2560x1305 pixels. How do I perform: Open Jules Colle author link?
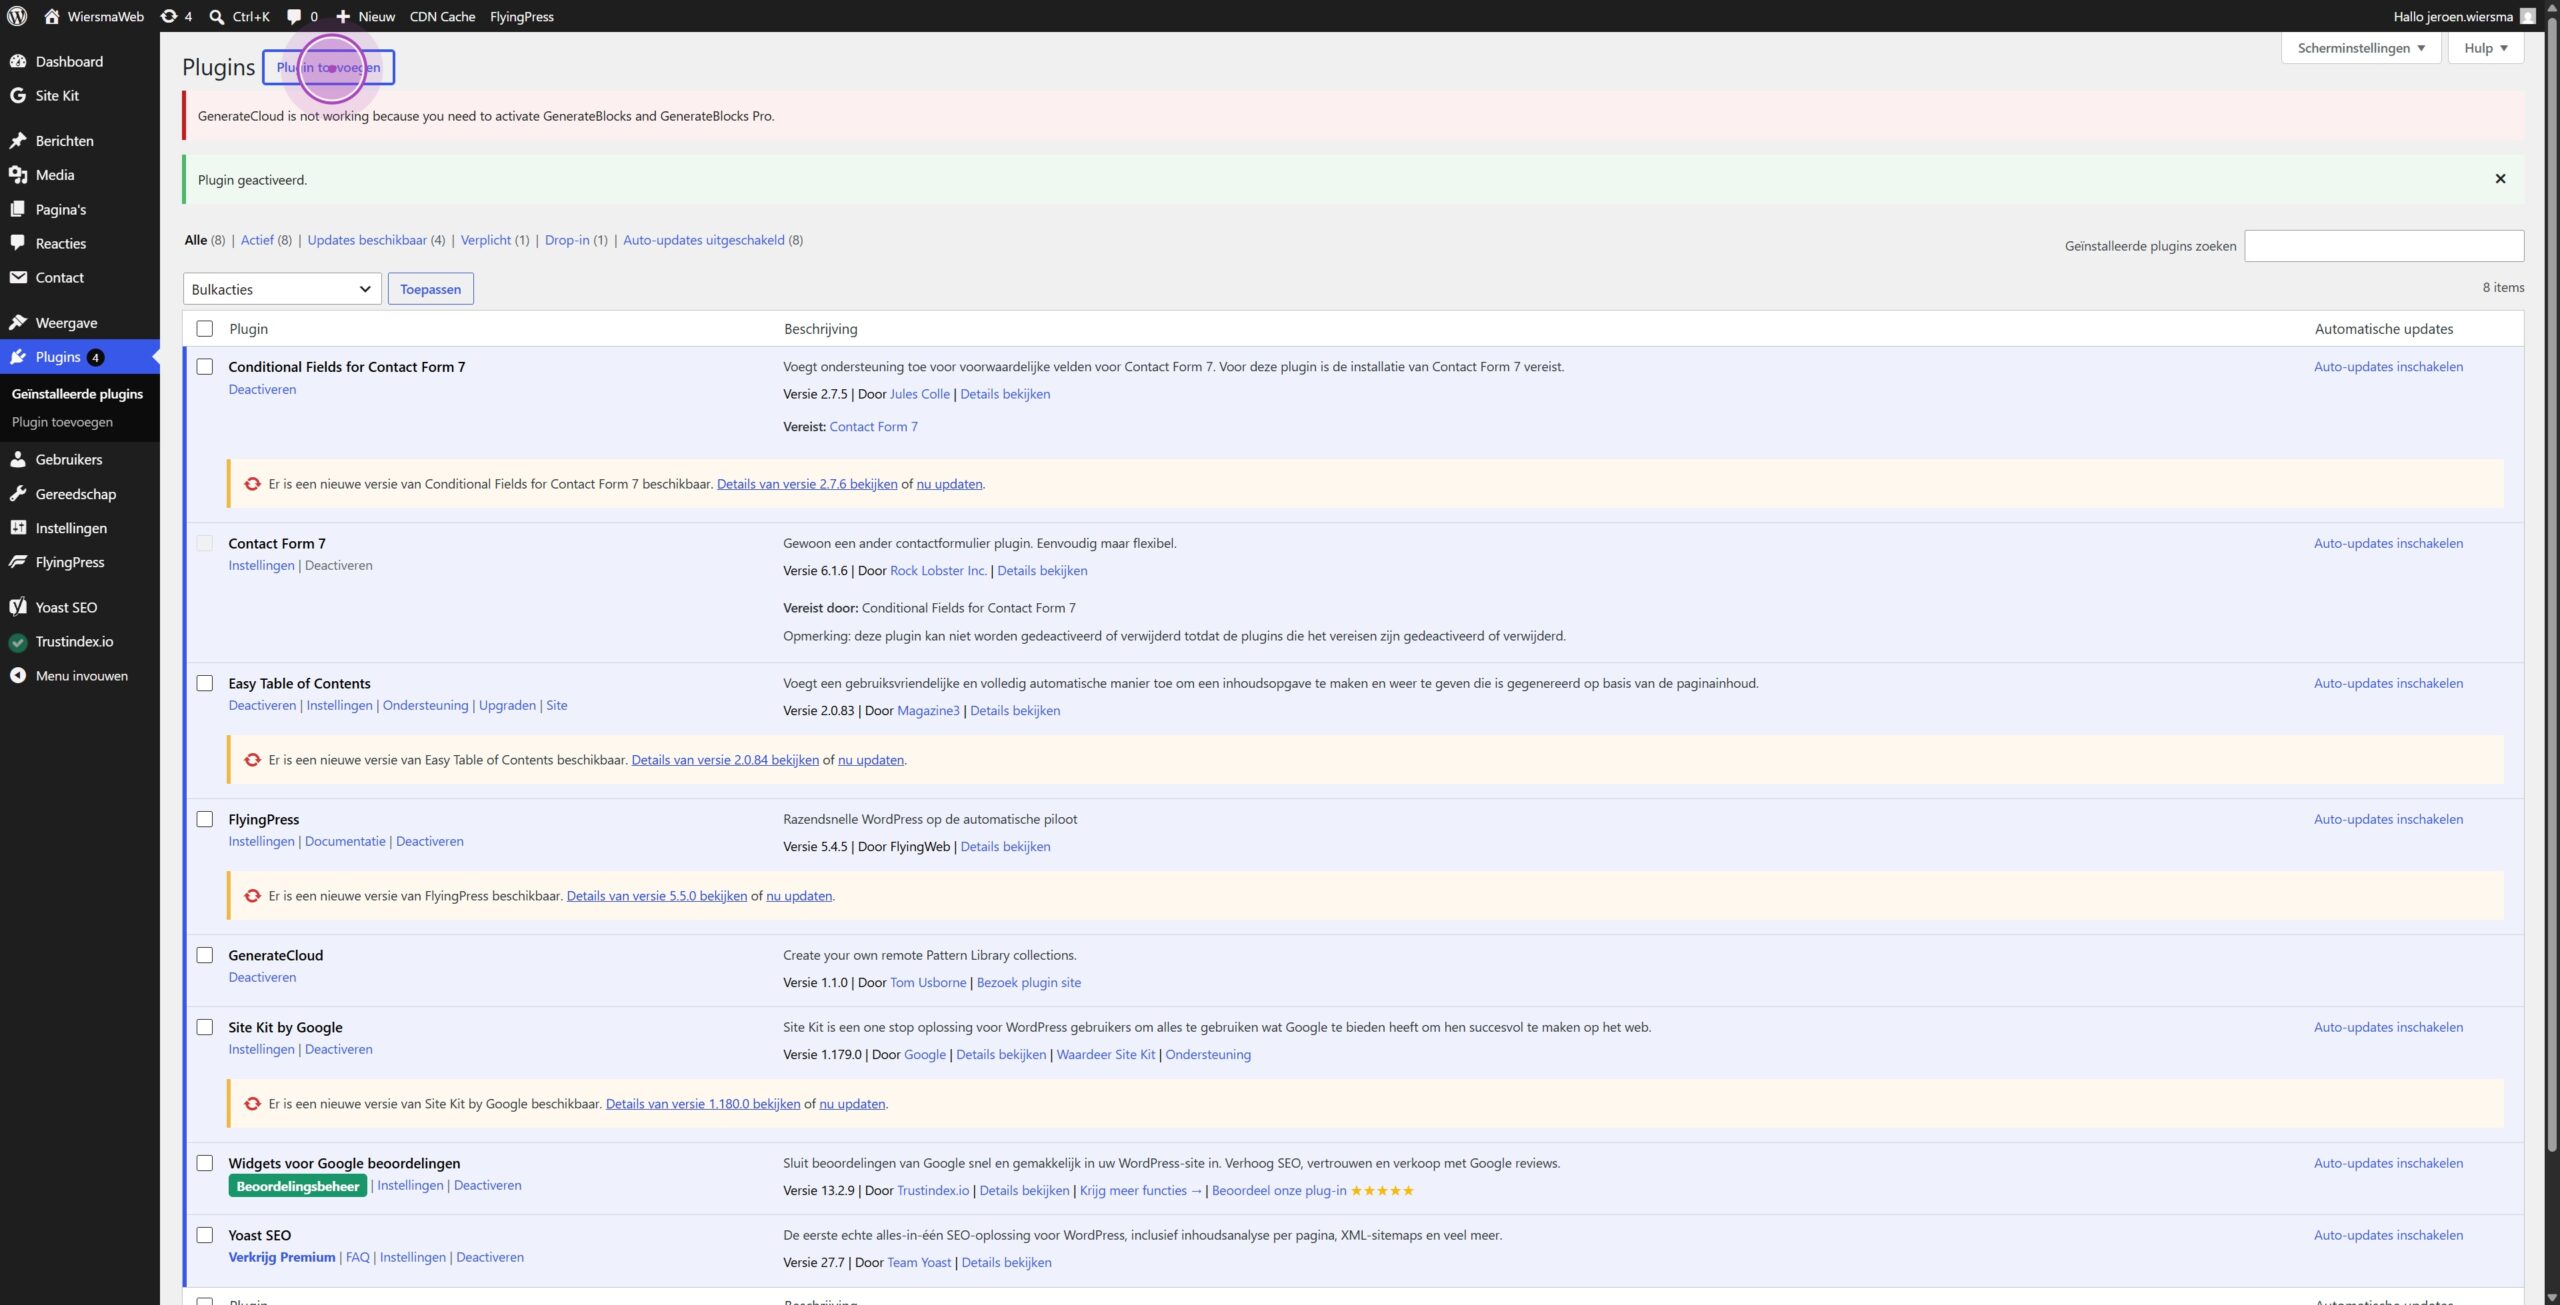[919, 394]
